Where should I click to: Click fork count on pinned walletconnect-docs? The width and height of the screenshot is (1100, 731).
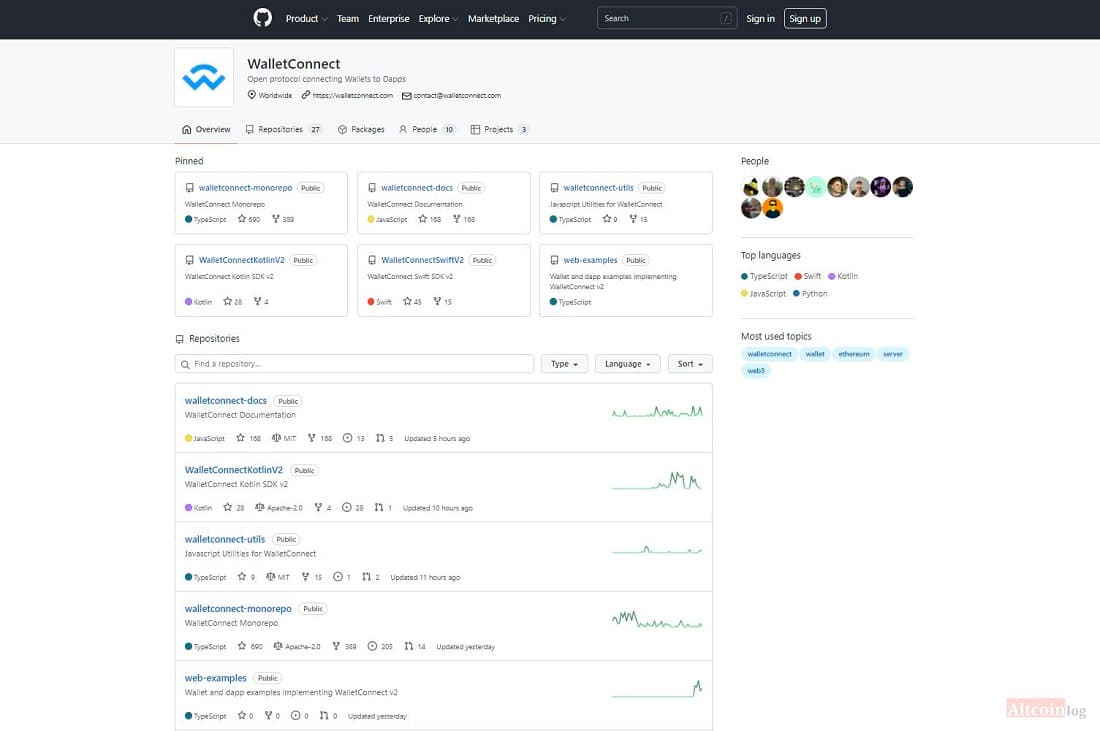coord(464,220)
